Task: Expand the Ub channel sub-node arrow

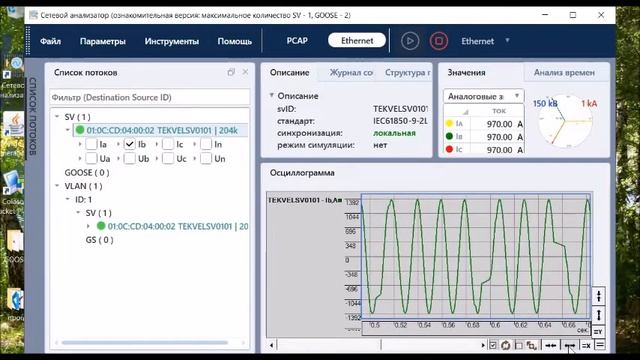Action: pyautogui.click(x=118, y=158)
